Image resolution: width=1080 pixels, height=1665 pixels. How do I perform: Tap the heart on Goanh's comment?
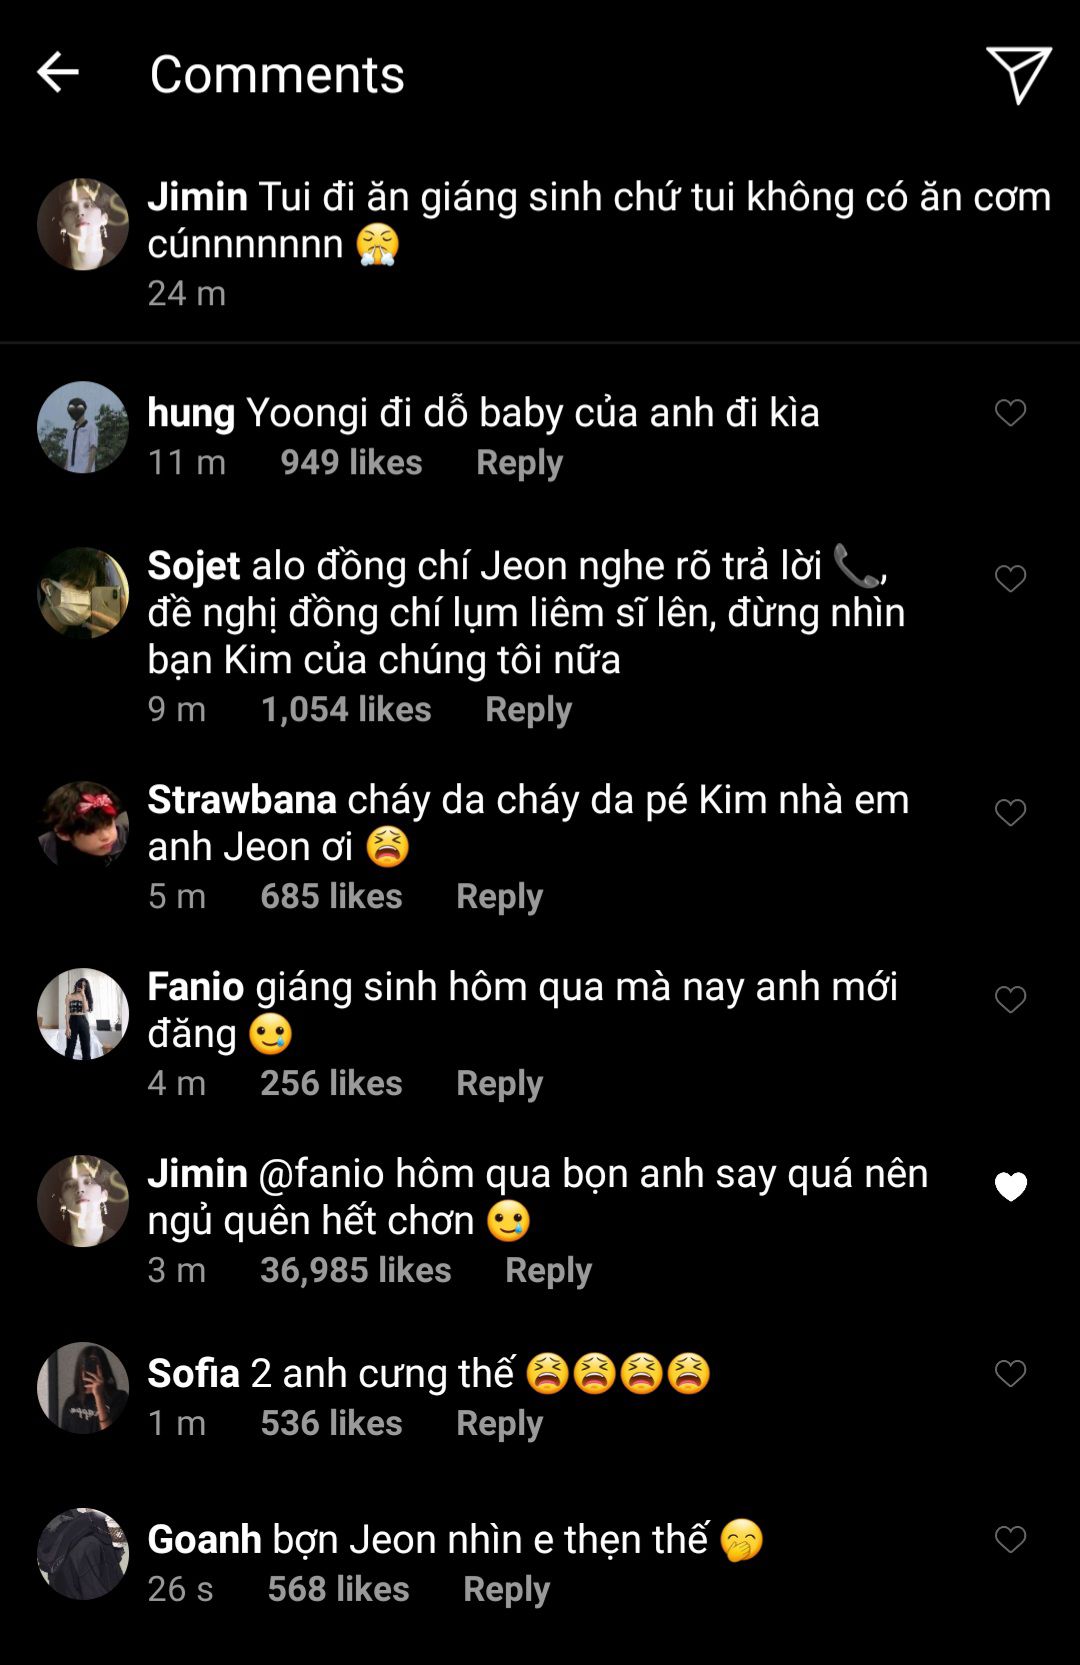[x=1010, y=1539]
